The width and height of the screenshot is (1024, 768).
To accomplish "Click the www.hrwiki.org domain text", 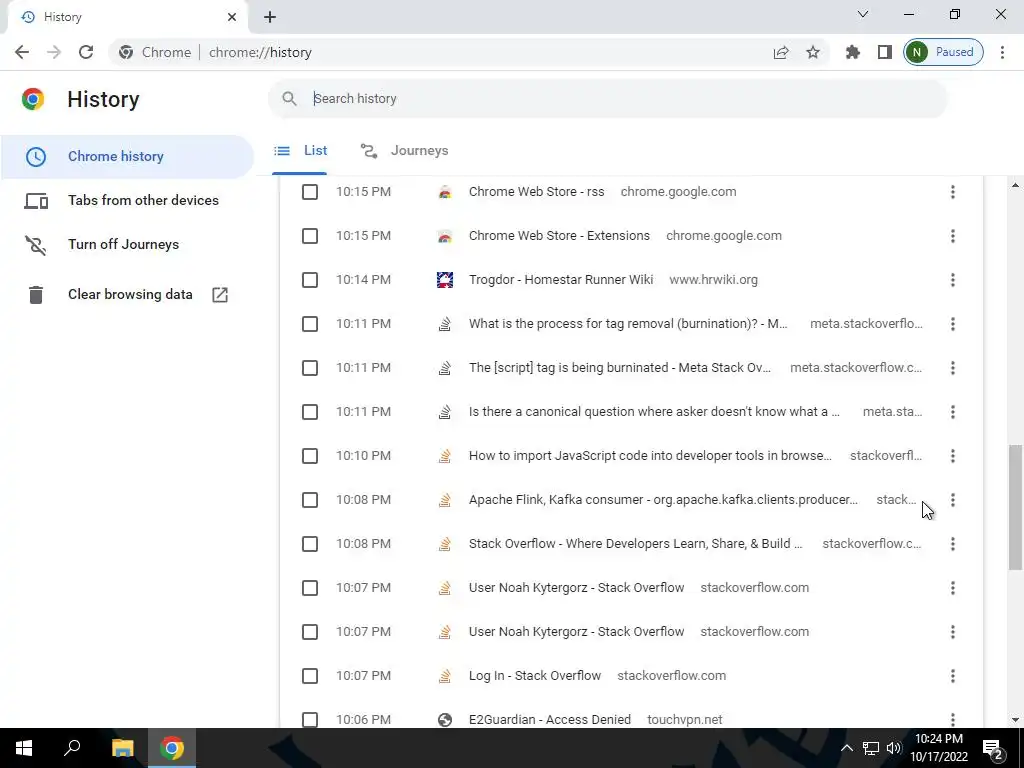I will point(713,280).
